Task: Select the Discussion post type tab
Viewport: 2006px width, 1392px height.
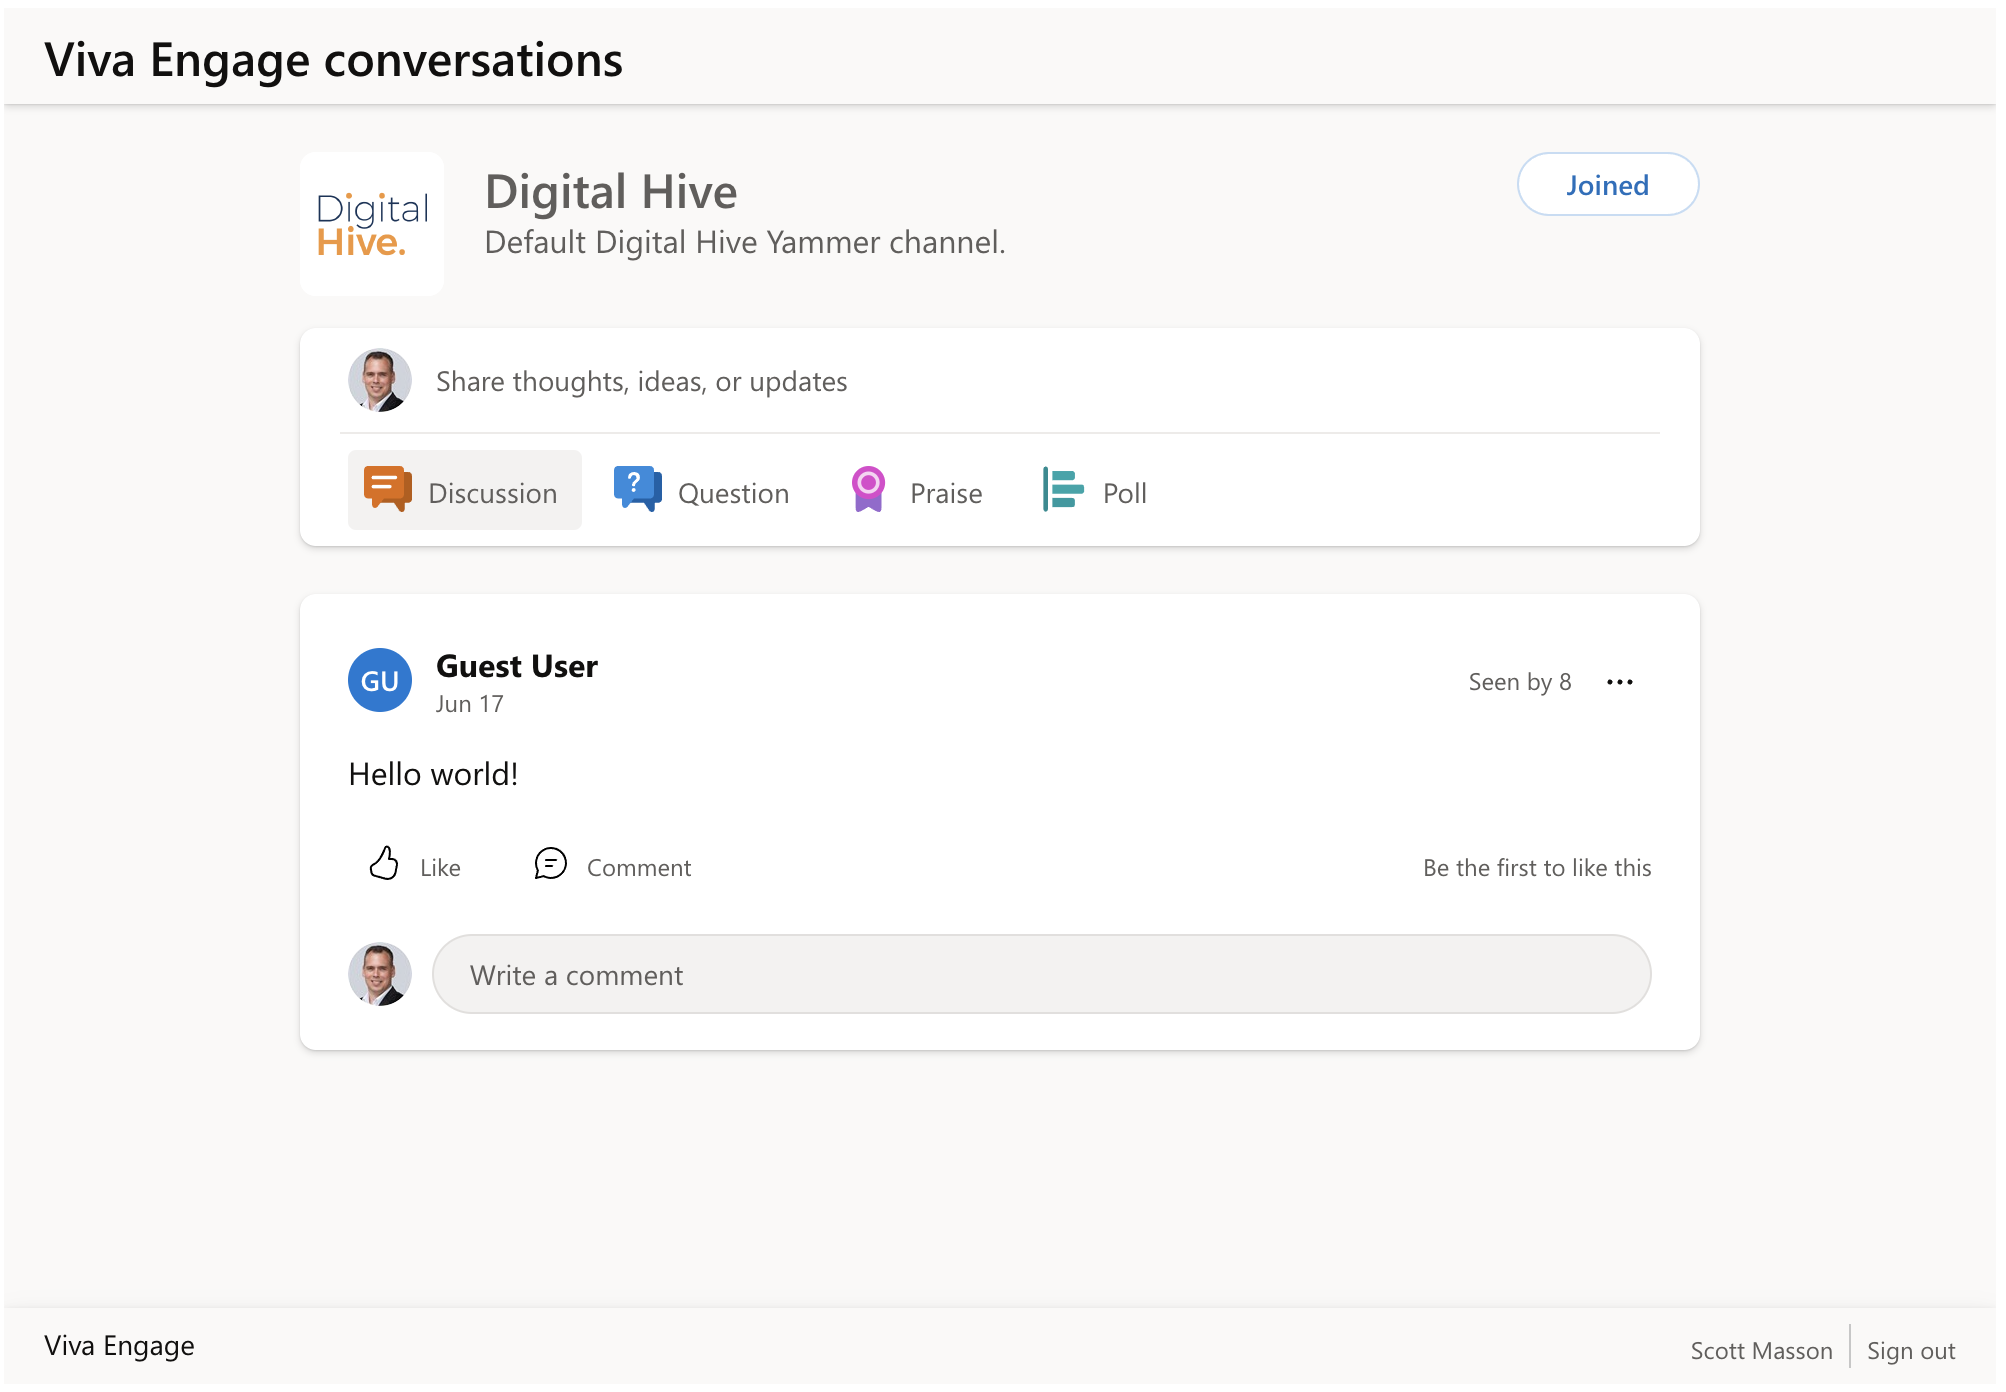Action: 492,493
